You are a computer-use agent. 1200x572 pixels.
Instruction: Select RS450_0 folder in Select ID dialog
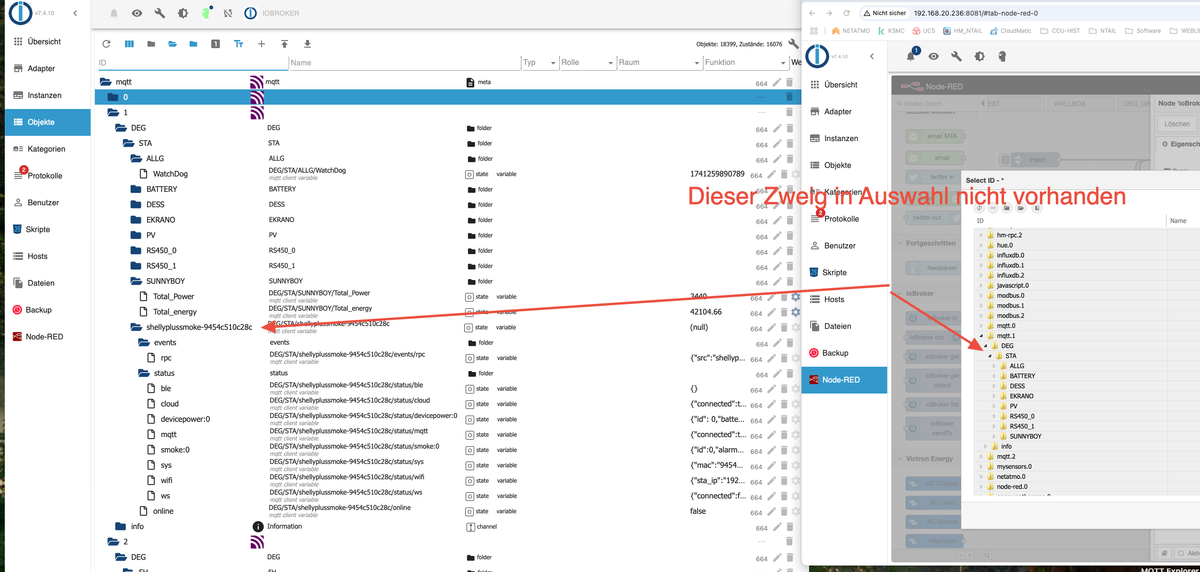click(1022, 416)
